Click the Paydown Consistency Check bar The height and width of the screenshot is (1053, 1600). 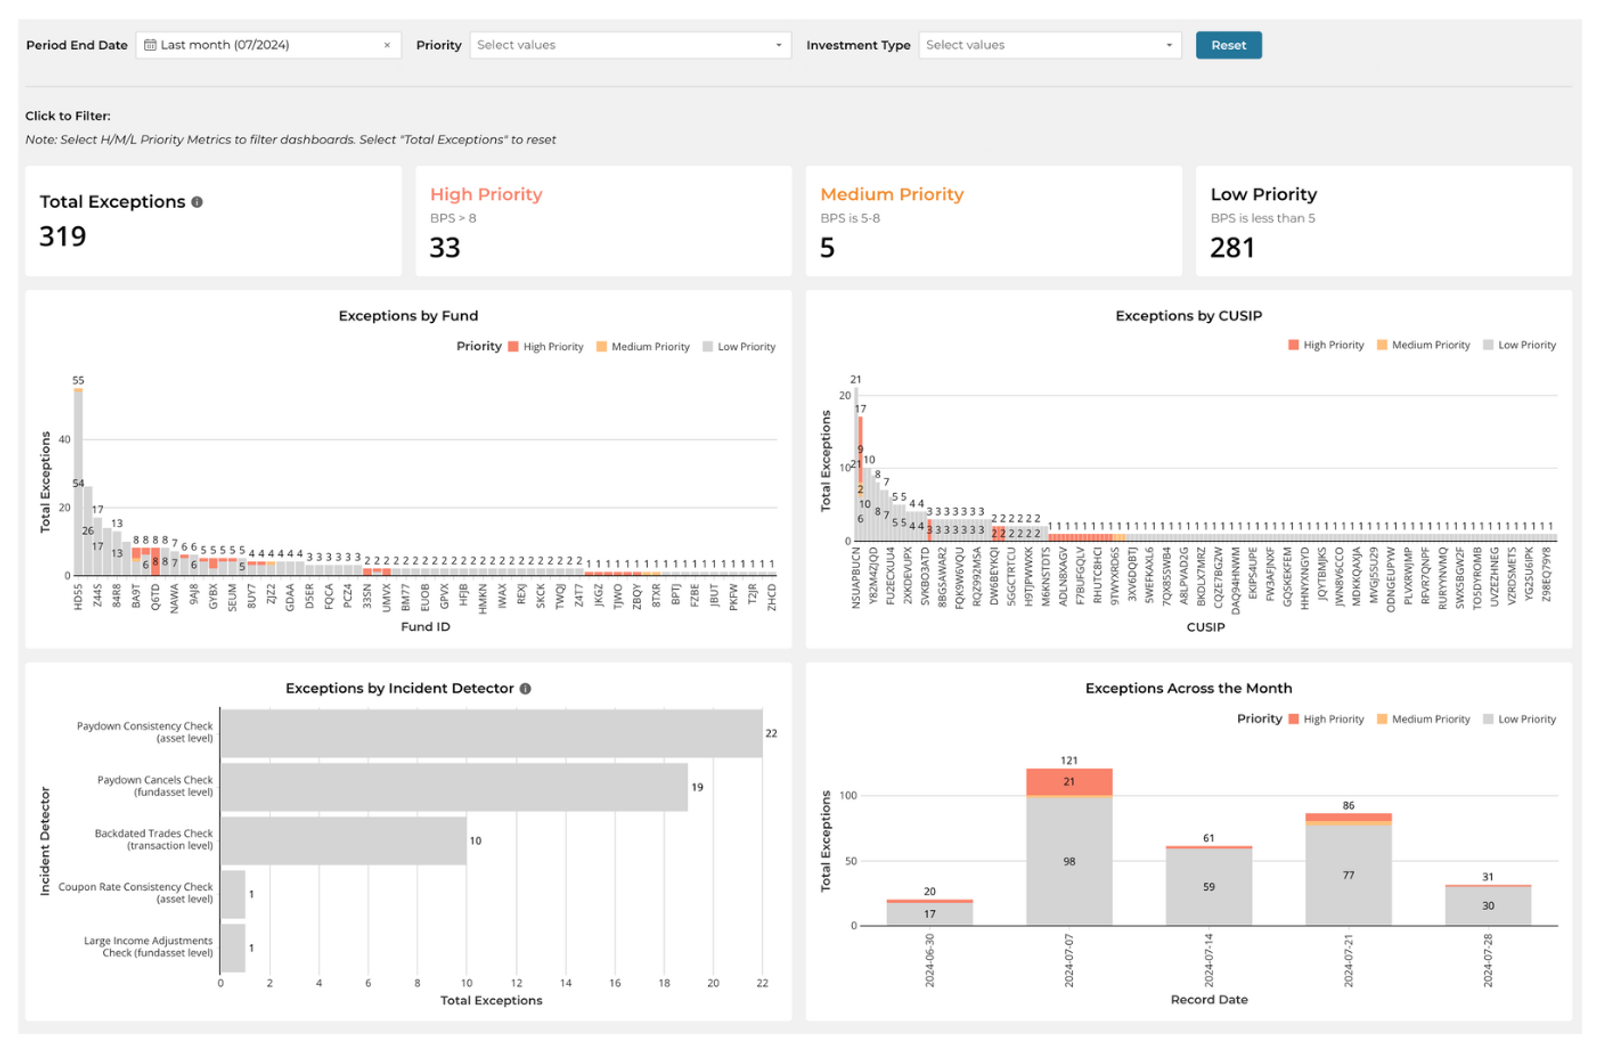coord(491,733)
